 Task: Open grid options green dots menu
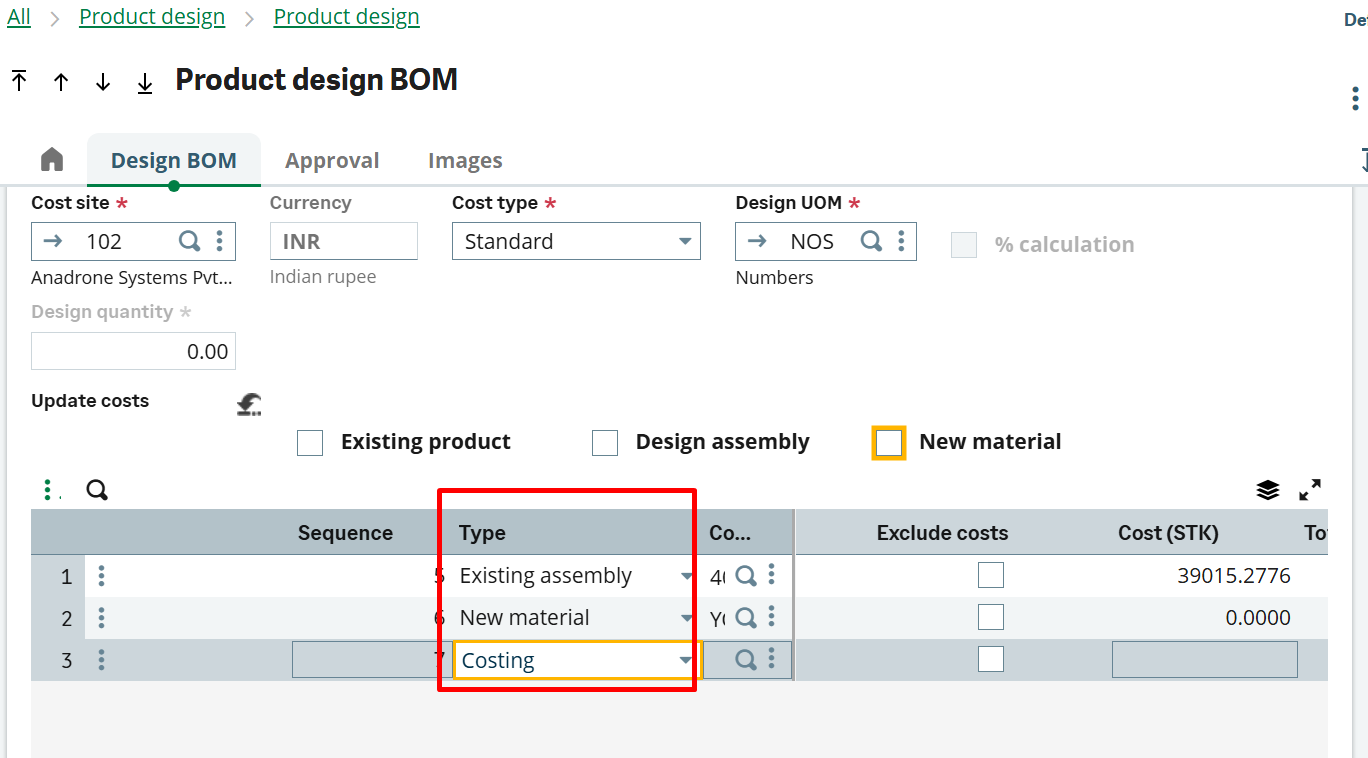(x=49, y=490)
